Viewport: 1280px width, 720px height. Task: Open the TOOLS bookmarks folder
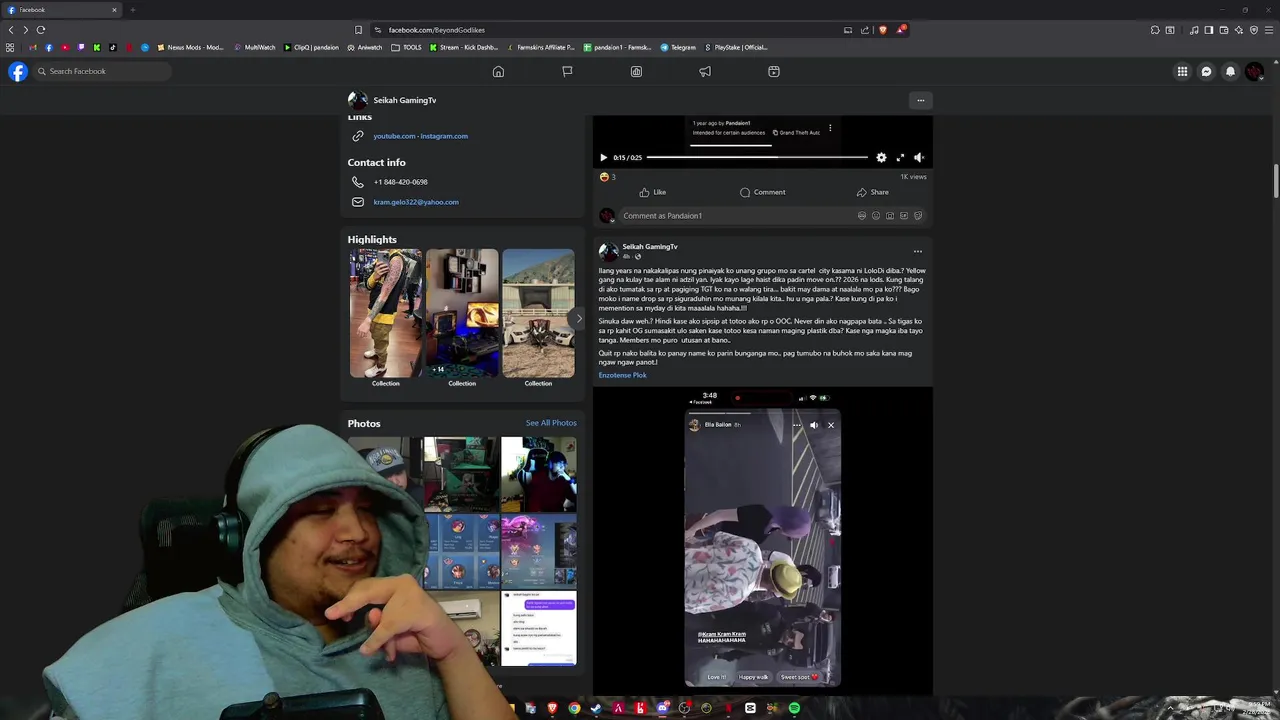pos(406,47)
